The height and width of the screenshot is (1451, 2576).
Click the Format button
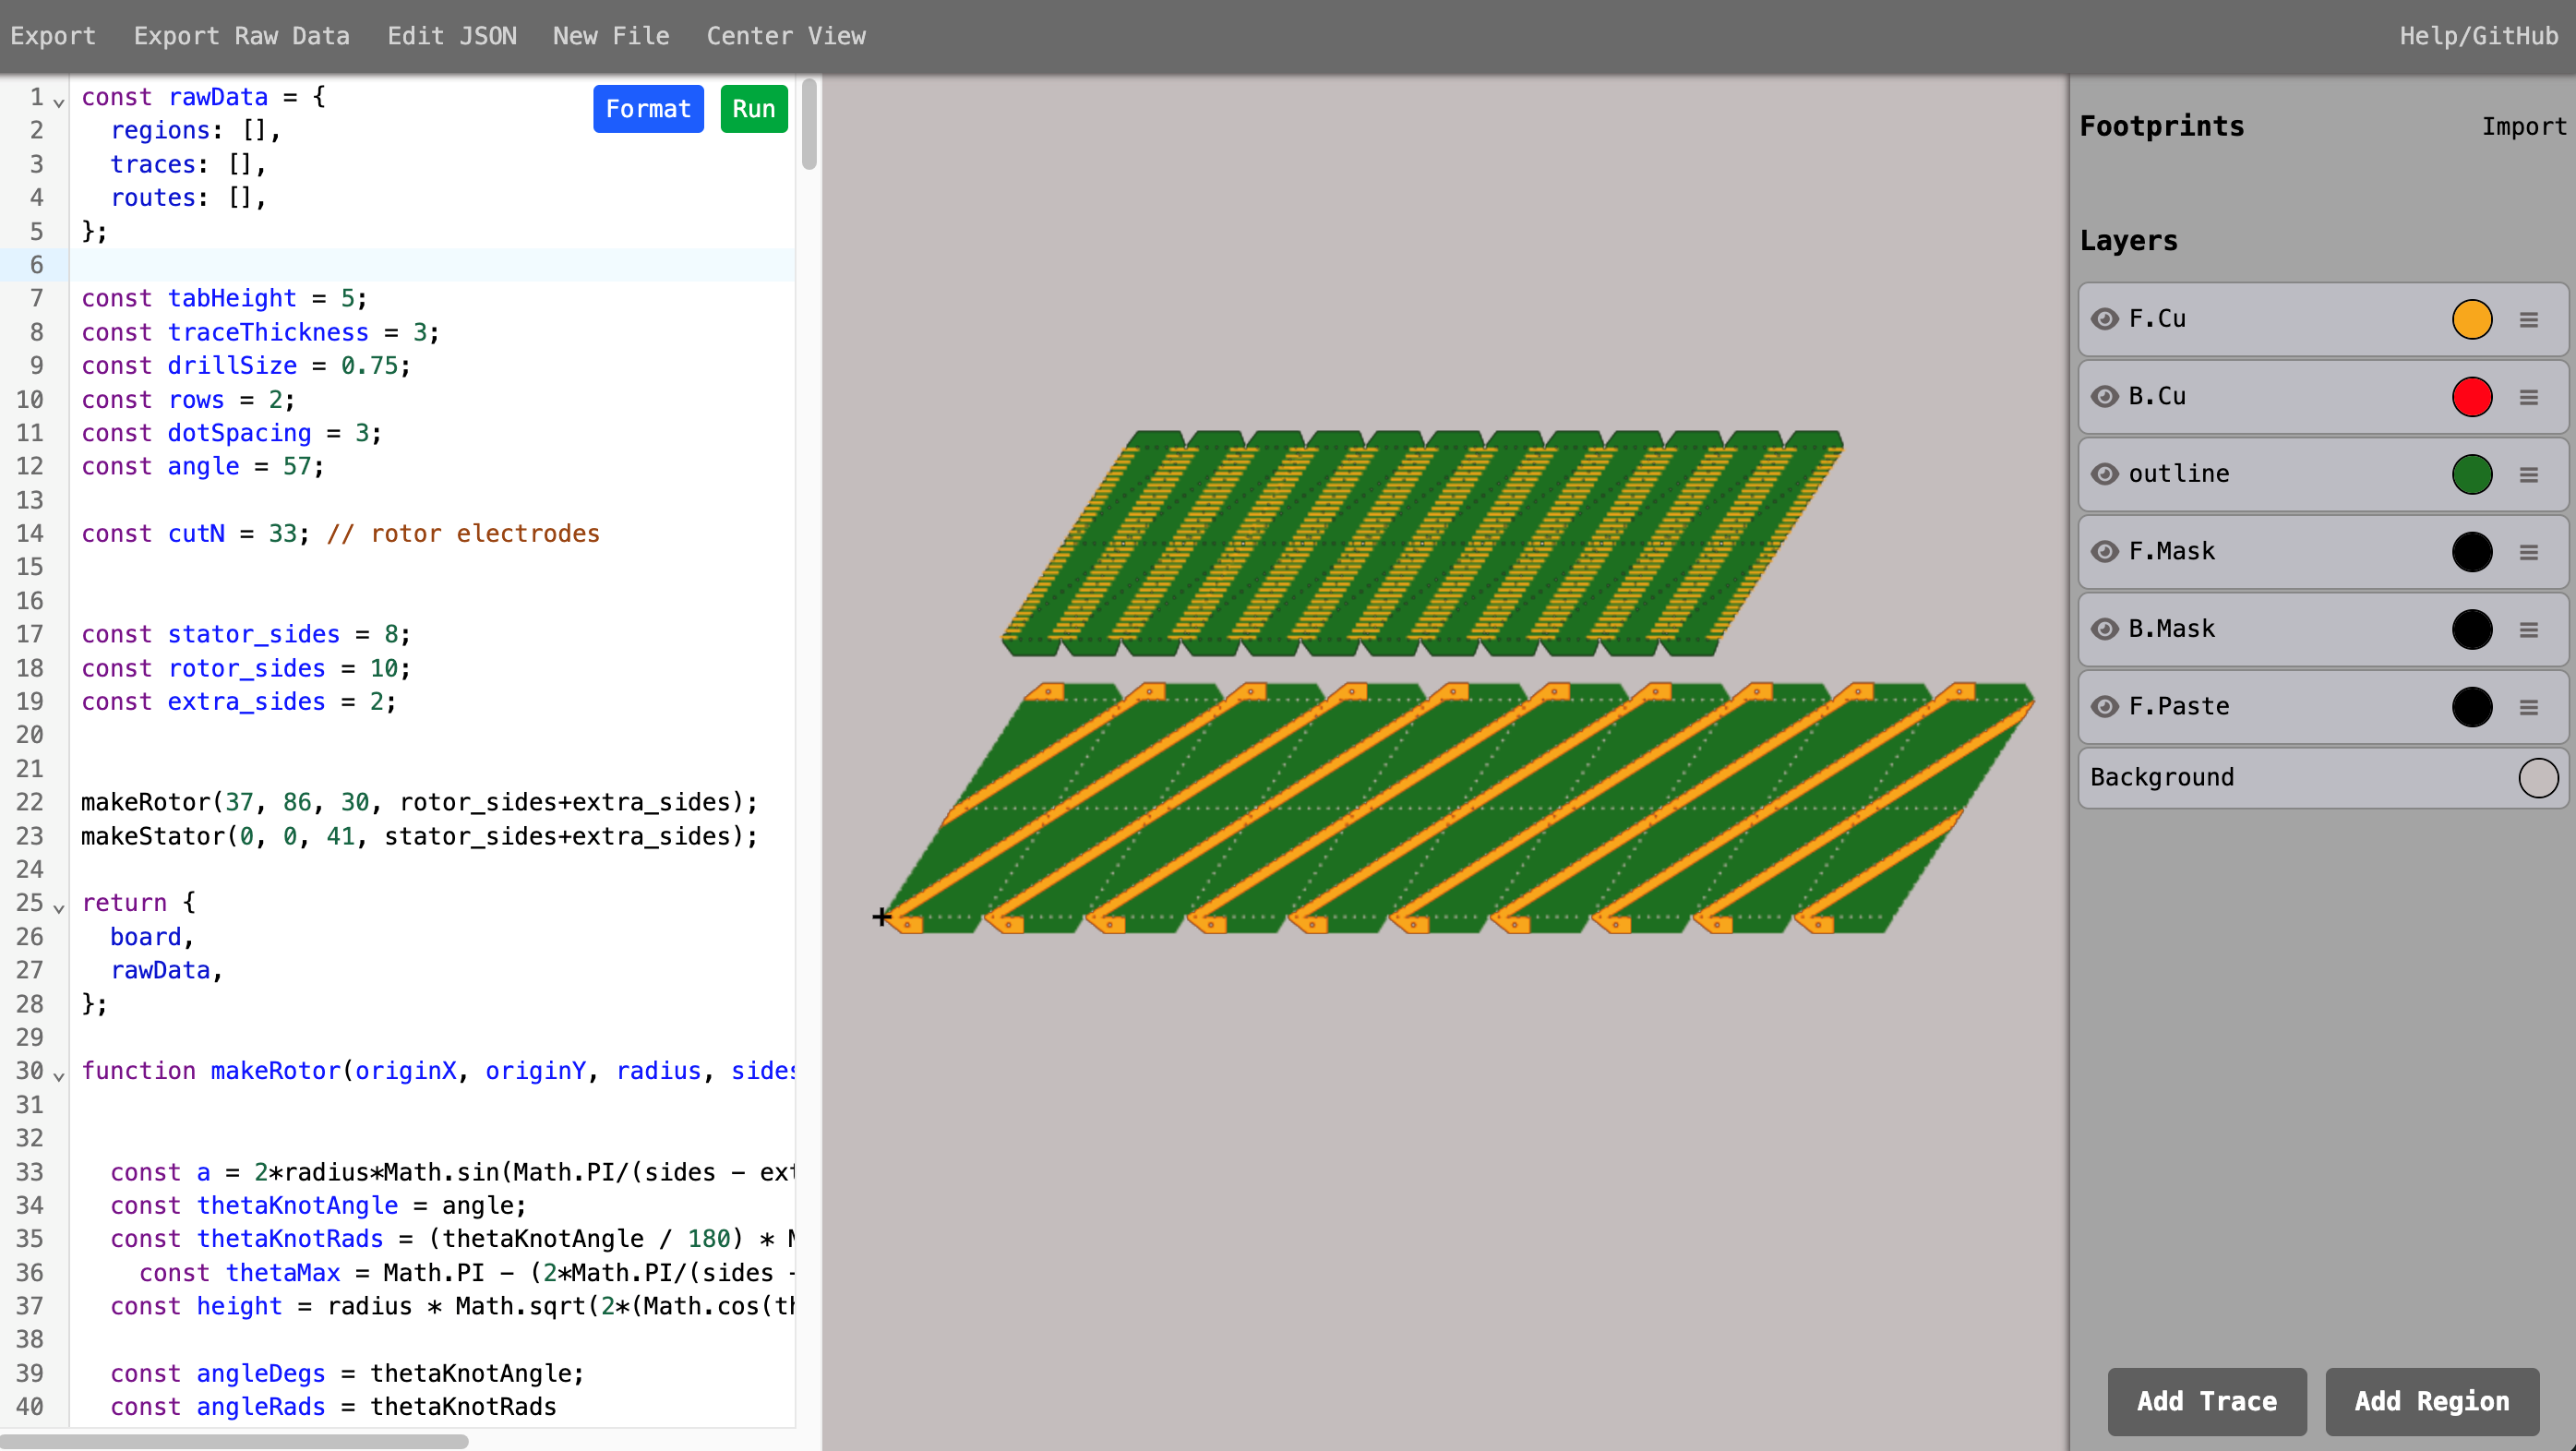tap(648, 108)
